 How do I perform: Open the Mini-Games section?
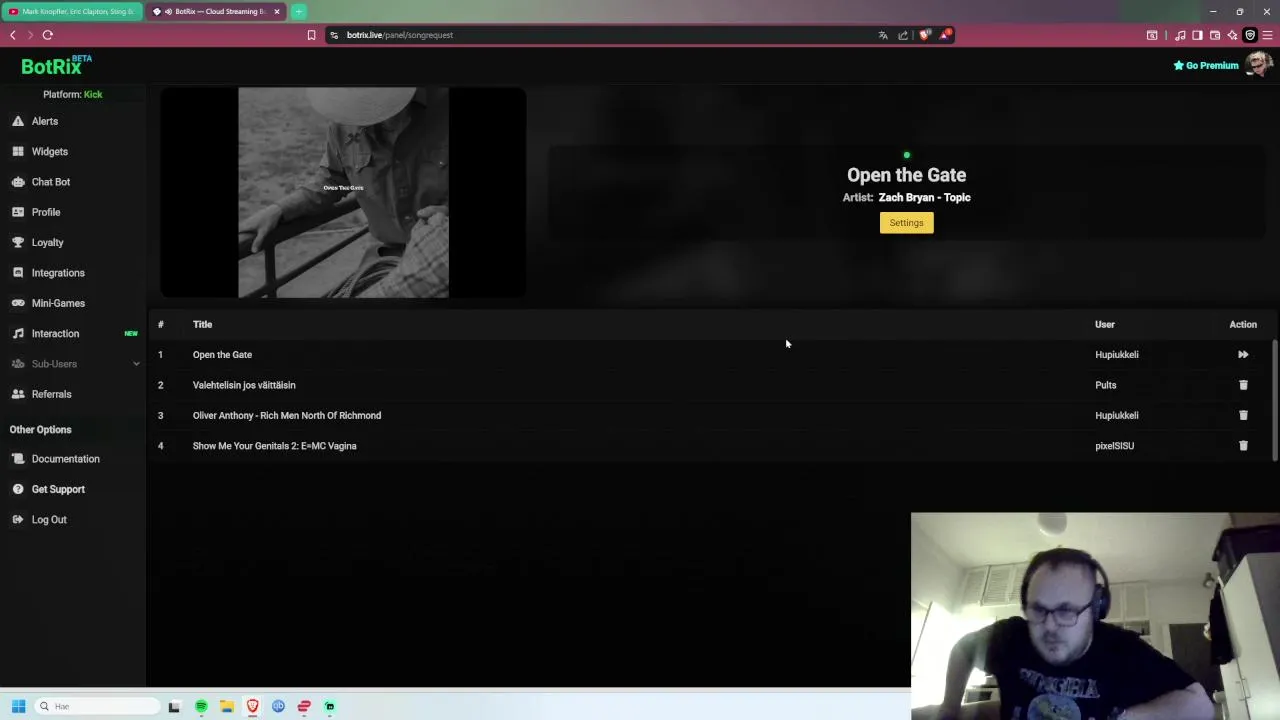click(x=58, y=303)
